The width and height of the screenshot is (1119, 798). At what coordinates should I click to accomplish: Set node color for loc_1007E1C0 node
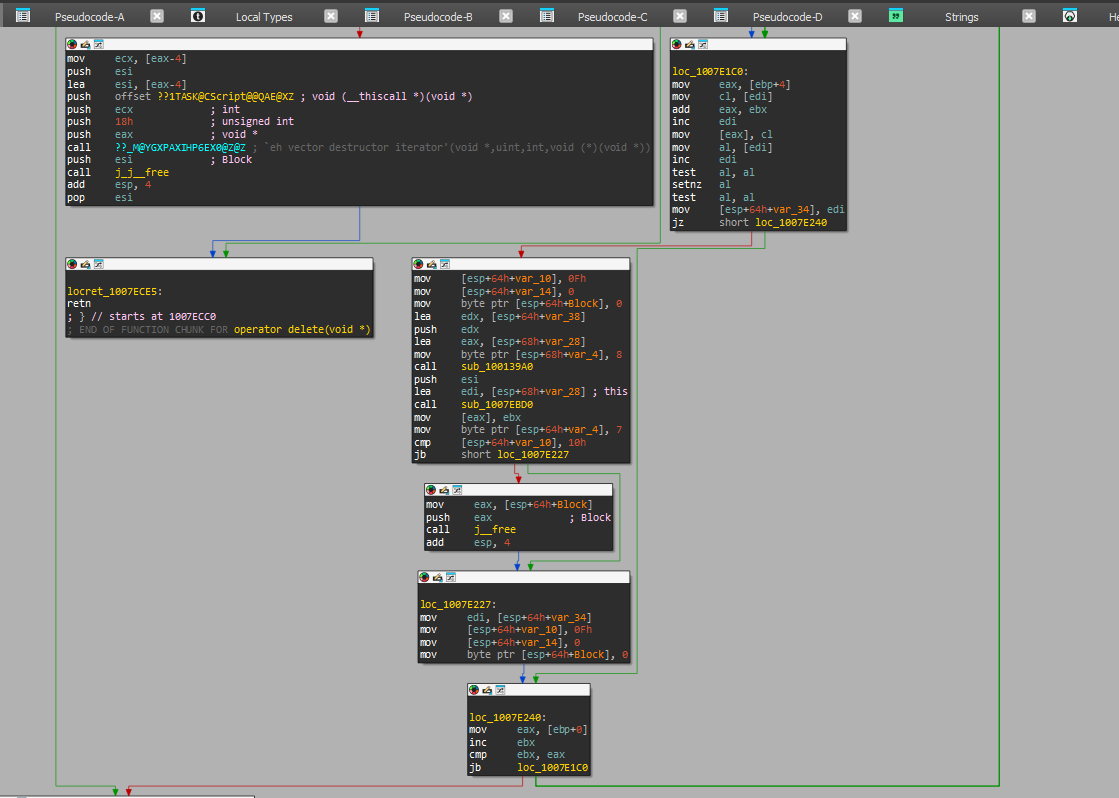(x=677, y=44)
